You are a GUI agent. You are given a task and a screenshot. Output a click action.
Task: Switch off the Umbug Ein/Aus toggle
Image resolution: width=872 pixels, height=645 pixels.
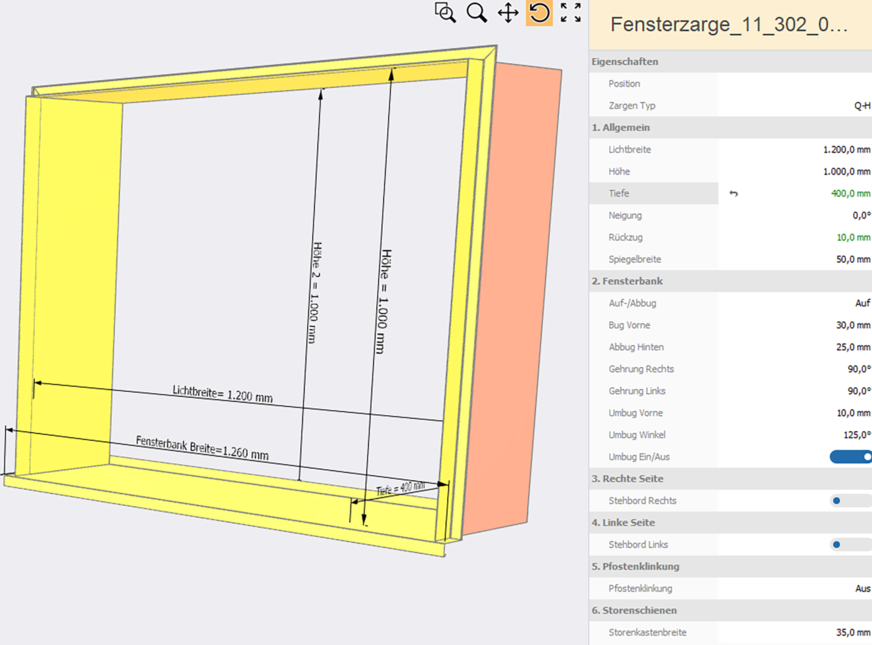849,456
